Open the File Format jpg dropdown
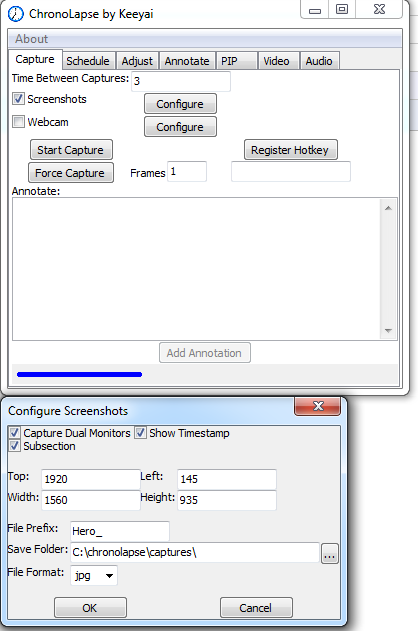 [94, 575]
